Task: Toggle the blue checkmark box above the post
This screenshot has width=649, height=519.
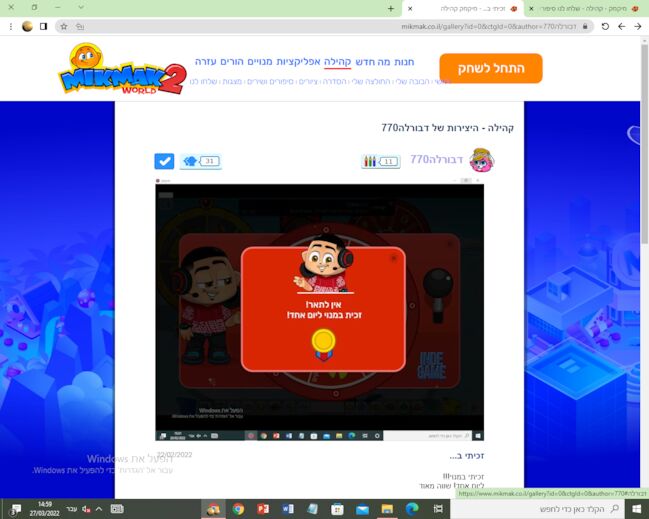Action: (x=164, y=161)
